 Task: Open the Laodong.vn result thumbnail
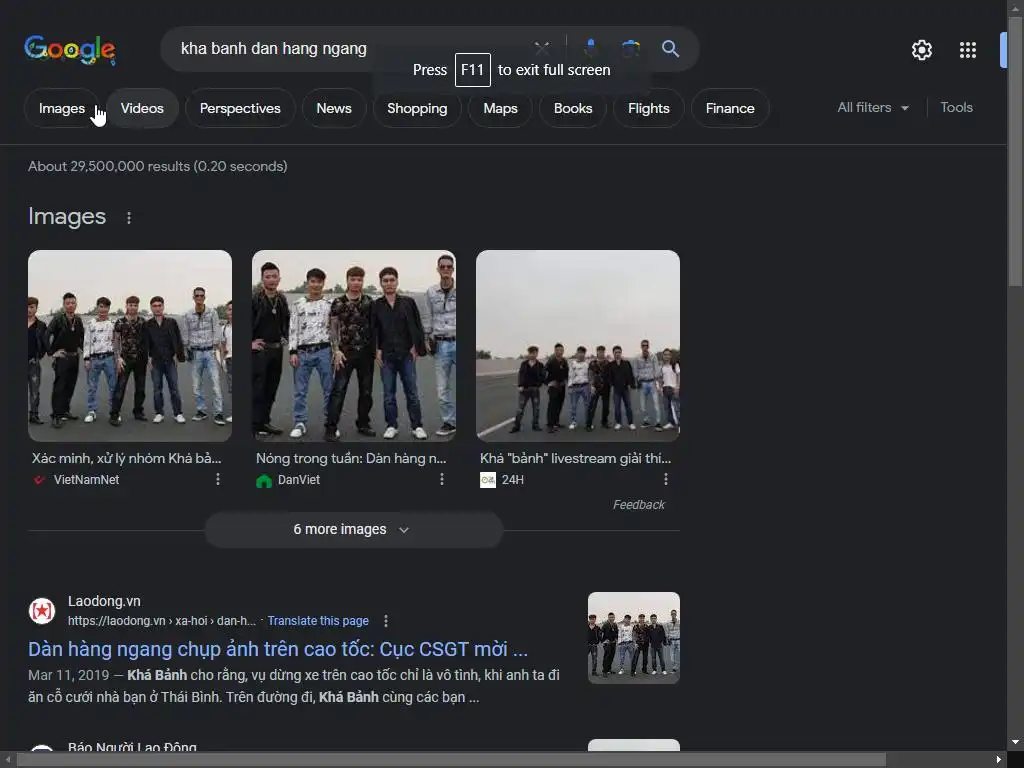633,638
